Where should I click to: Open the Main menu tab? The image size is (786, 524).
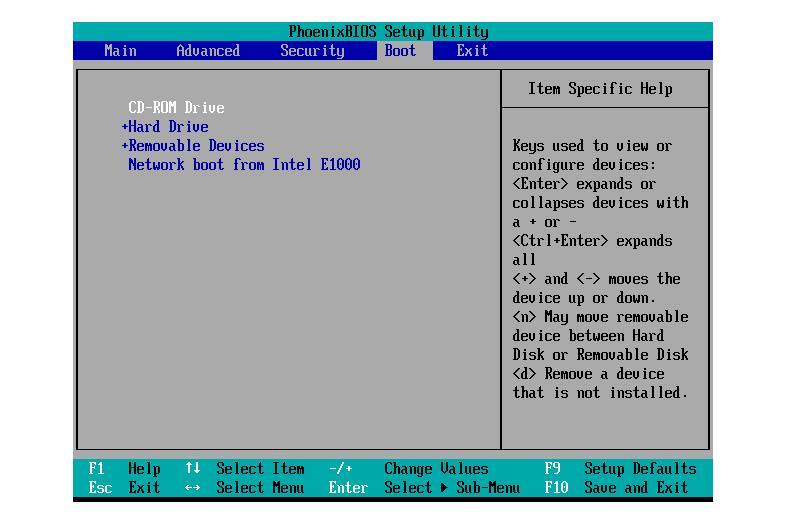(x=120, y=51)
